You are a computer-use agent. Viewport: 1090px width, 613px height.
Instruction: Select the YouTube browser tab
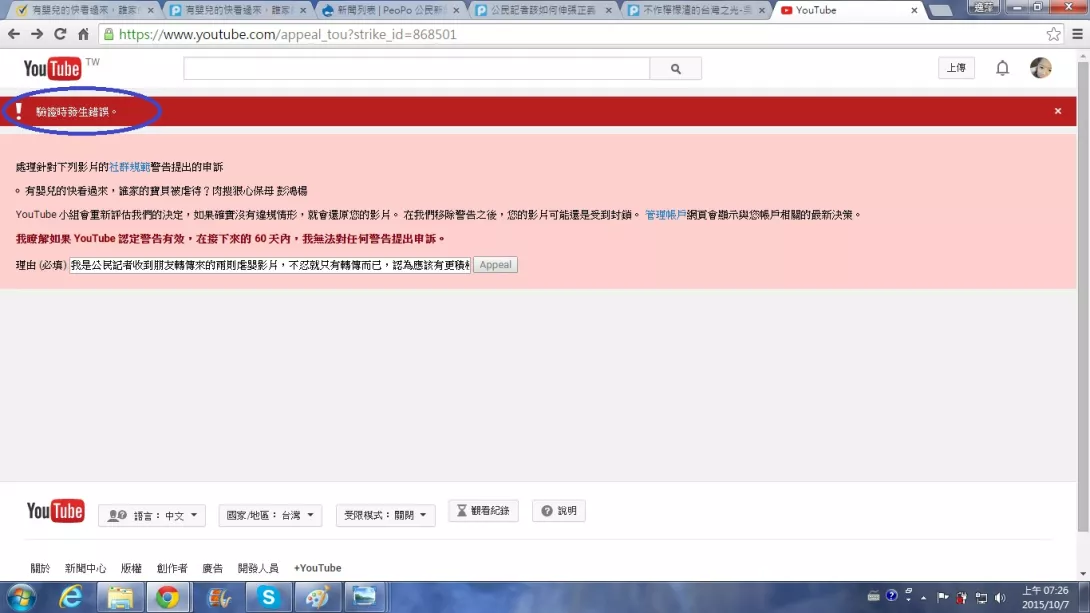point(849,10)
